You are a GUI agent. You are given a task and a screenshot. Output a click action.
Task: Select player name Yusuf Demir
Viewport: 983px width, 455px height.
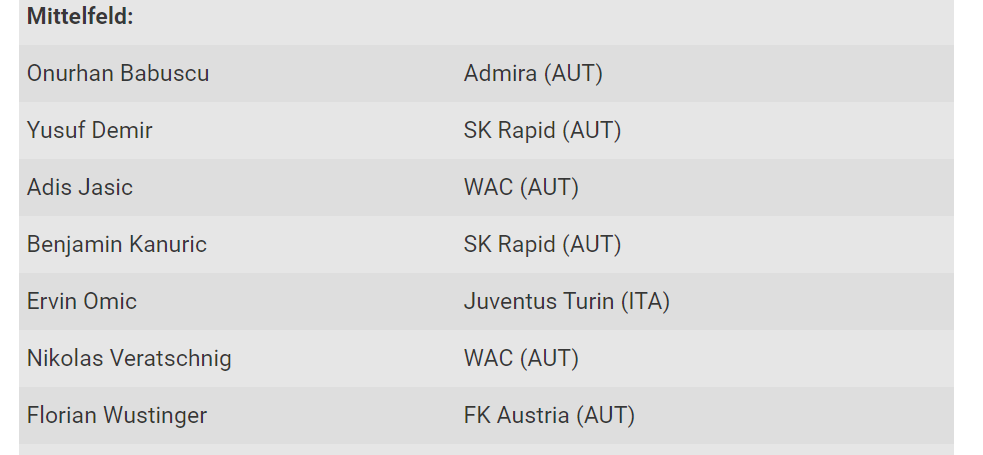tap(90, 130)
